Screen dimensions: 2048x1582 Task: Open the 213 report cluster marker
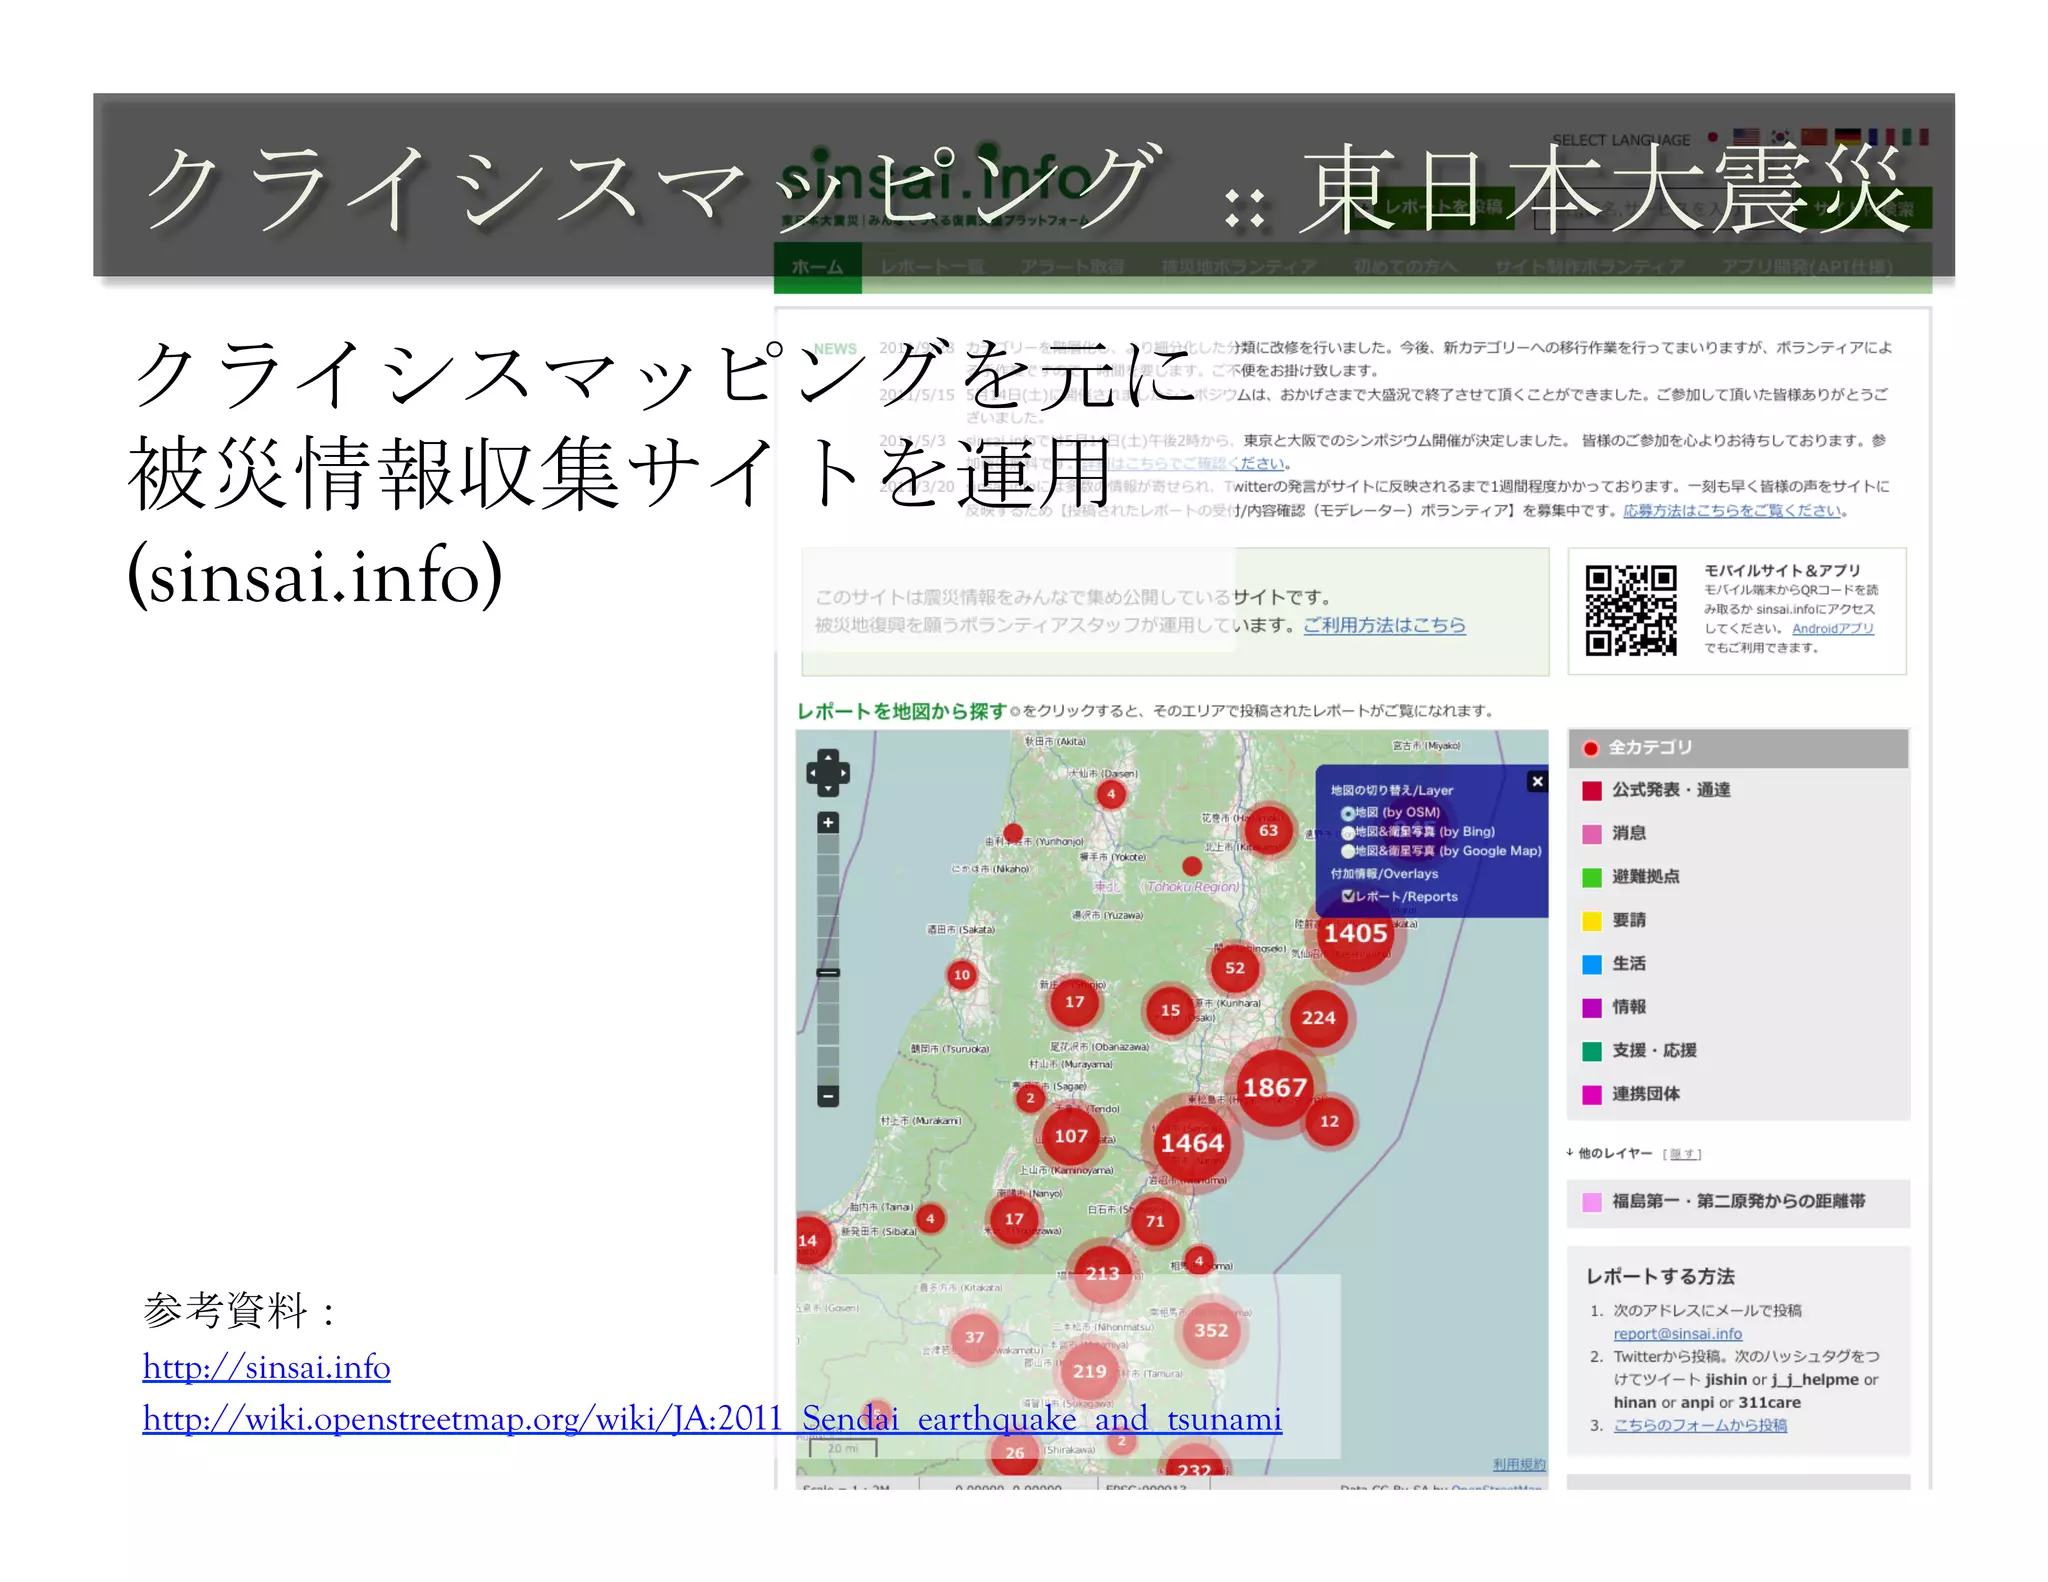[x=1103, y=1273]
